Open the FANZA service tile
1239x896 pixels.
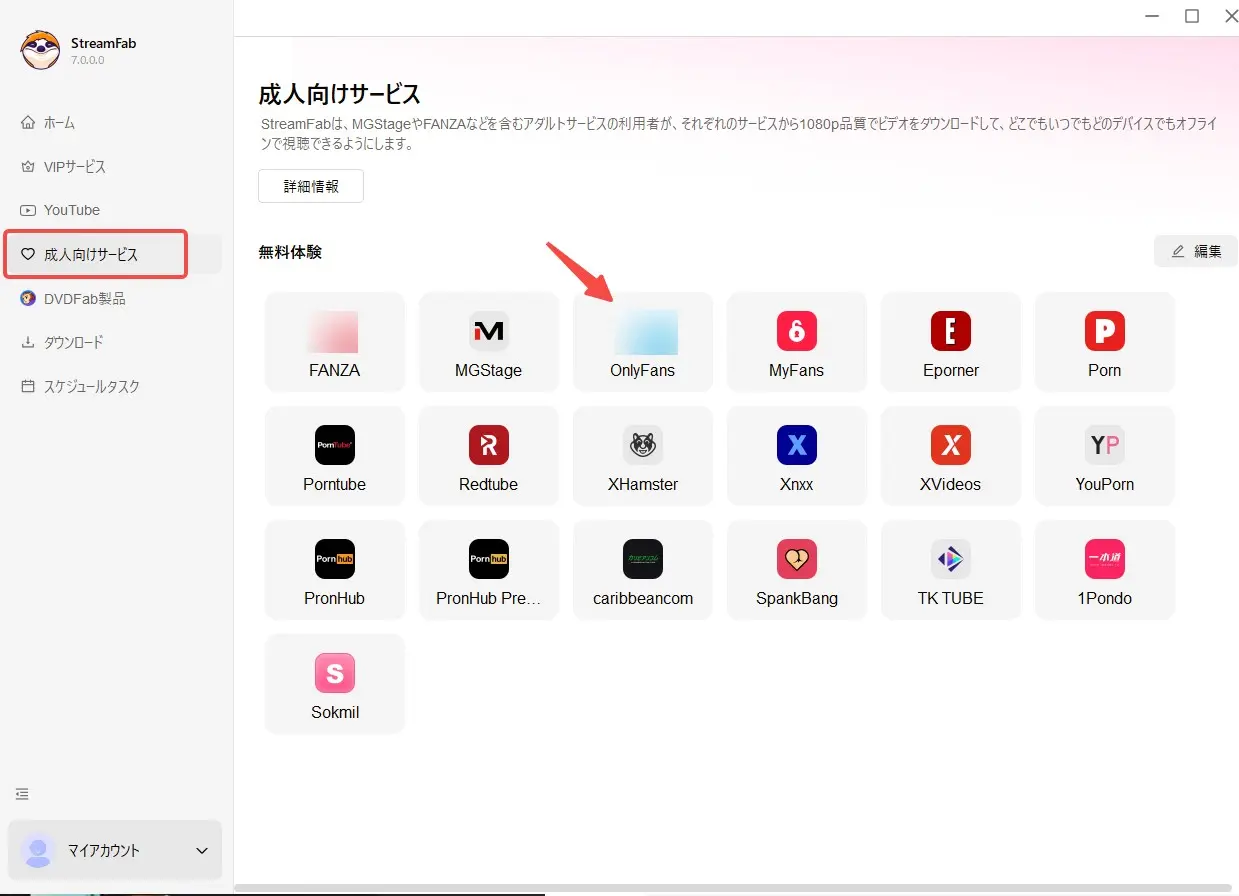coord(335,342)
